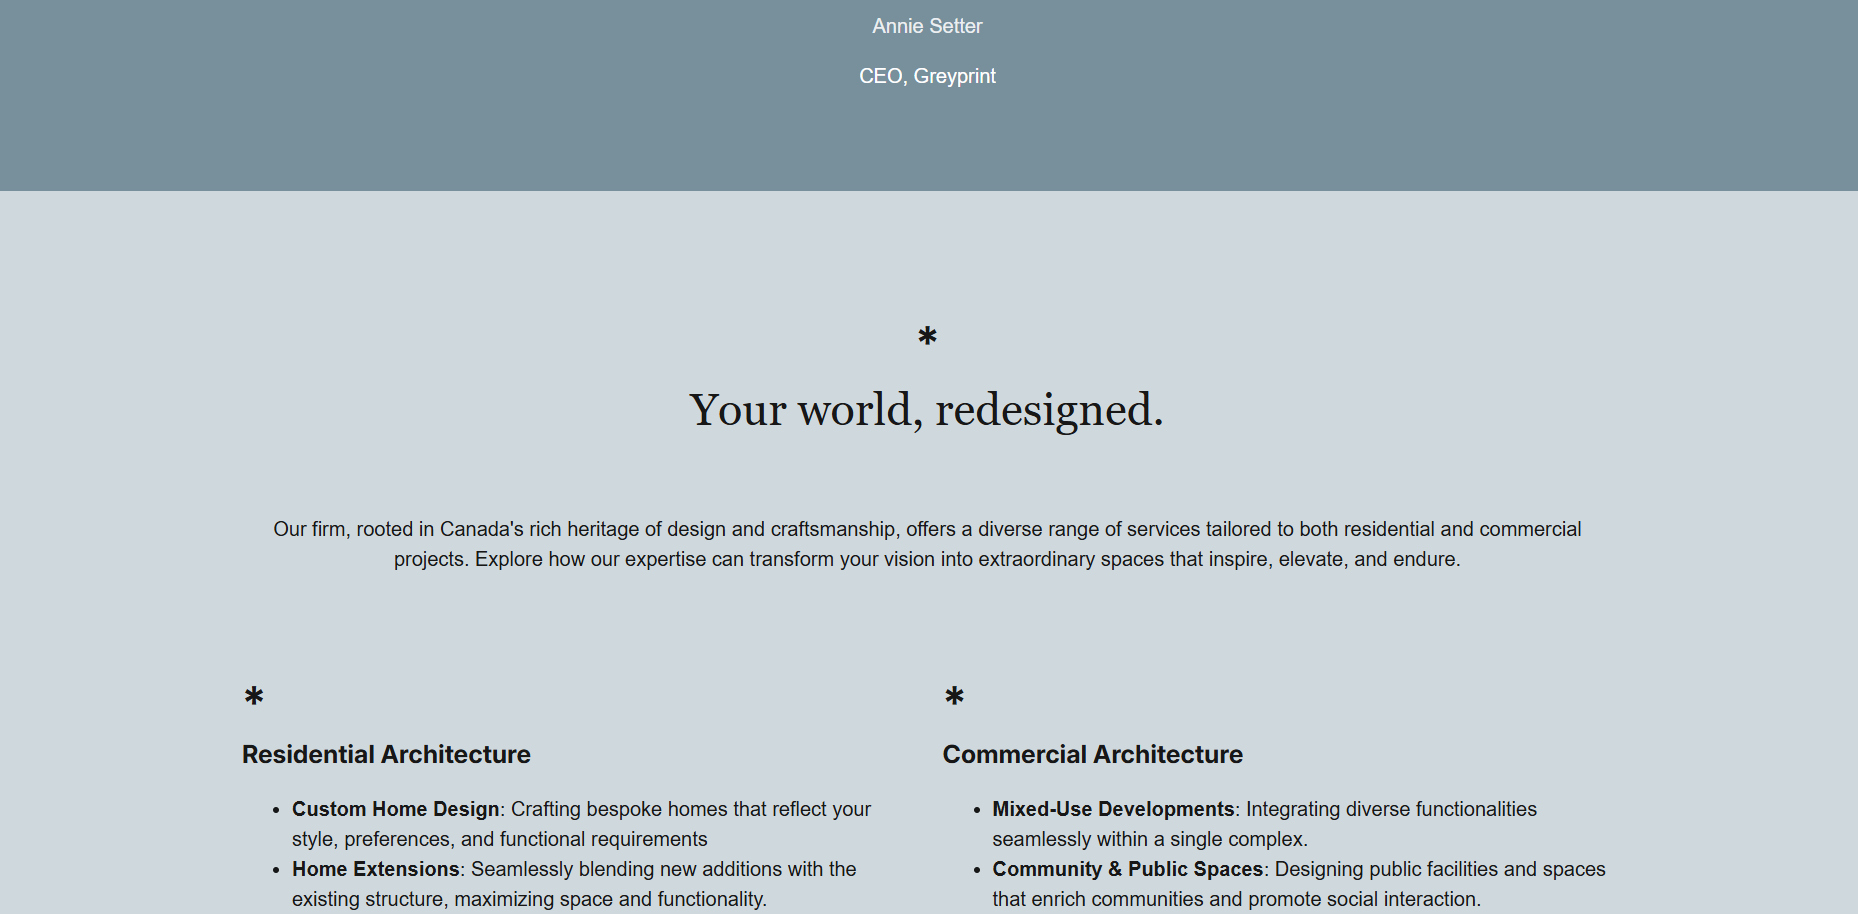1858x914 pixels.
Task: Click the bullet beside Custom Home Design
Action: tap(274, 810)
